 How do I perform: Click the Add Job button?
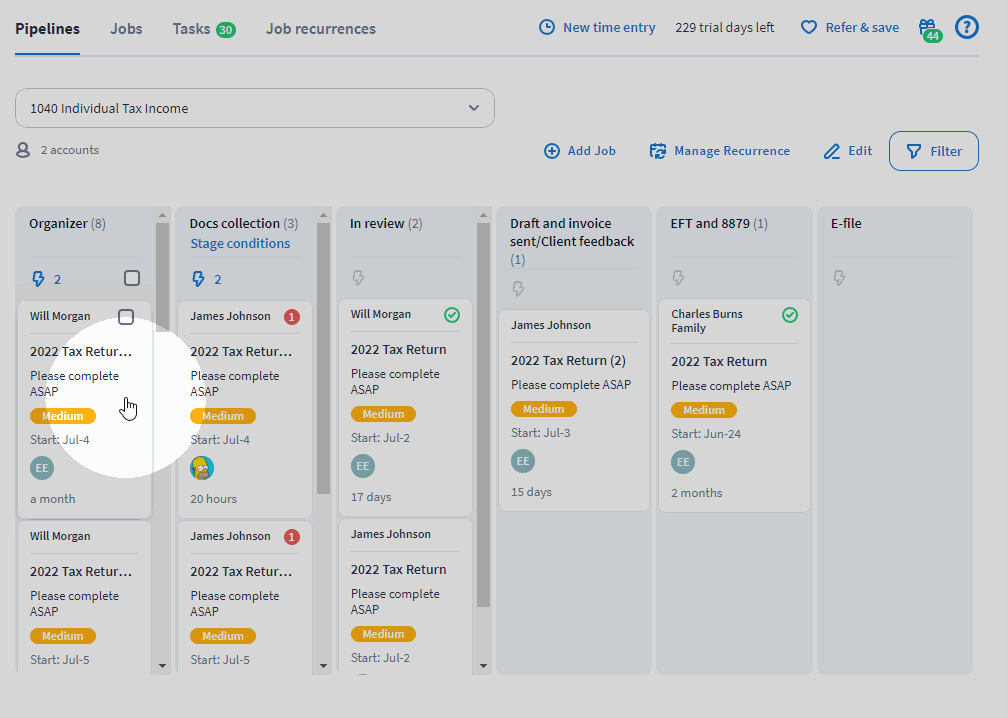pyautogui.click(x=580, y=151)
